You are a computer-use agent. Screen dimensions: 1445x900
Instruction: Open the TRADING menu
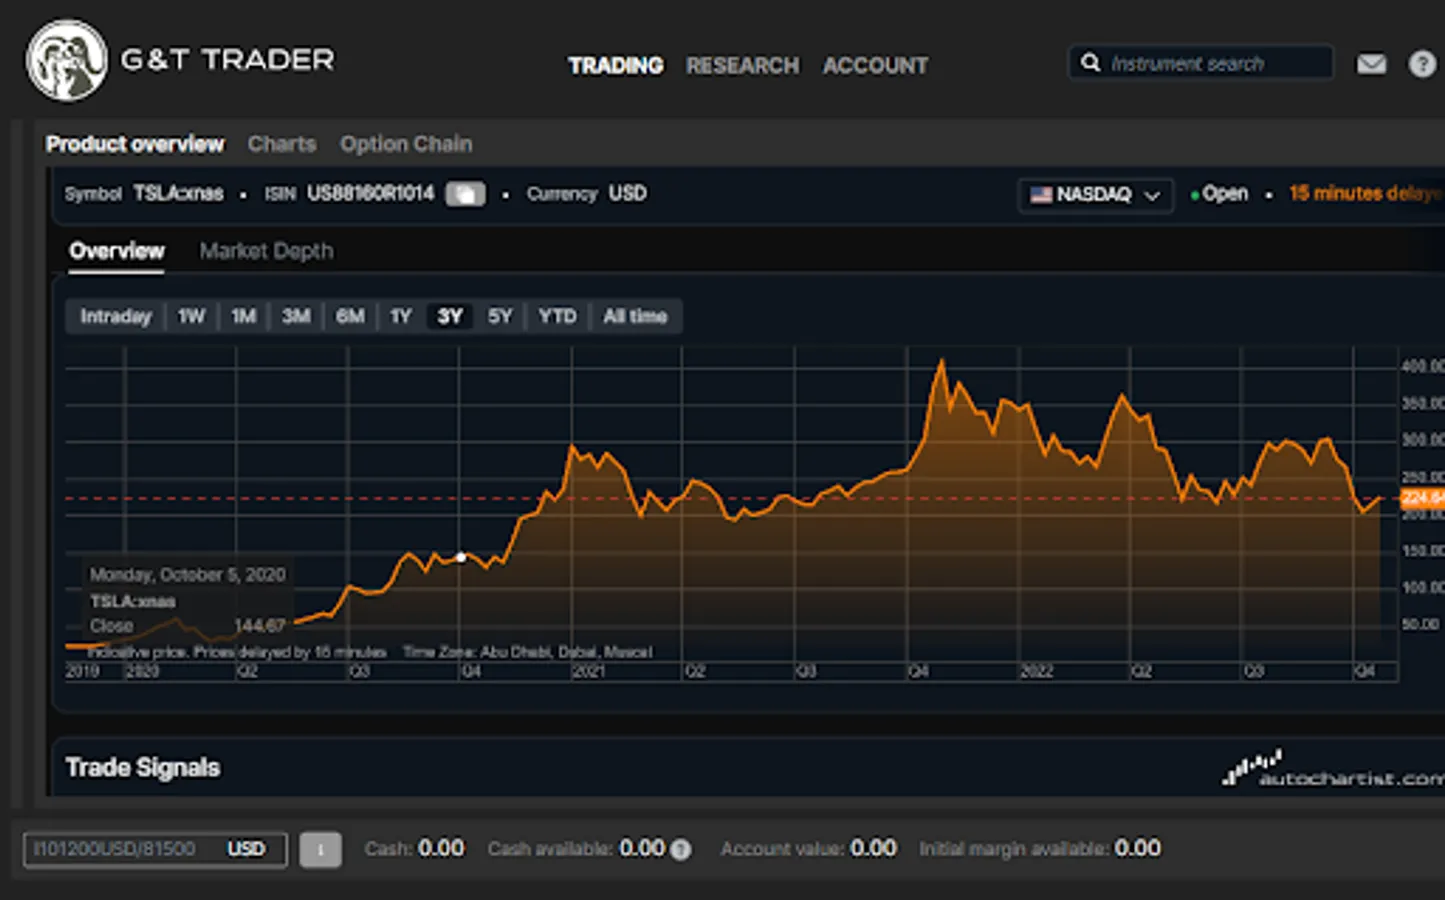click(x=616, y=66)
